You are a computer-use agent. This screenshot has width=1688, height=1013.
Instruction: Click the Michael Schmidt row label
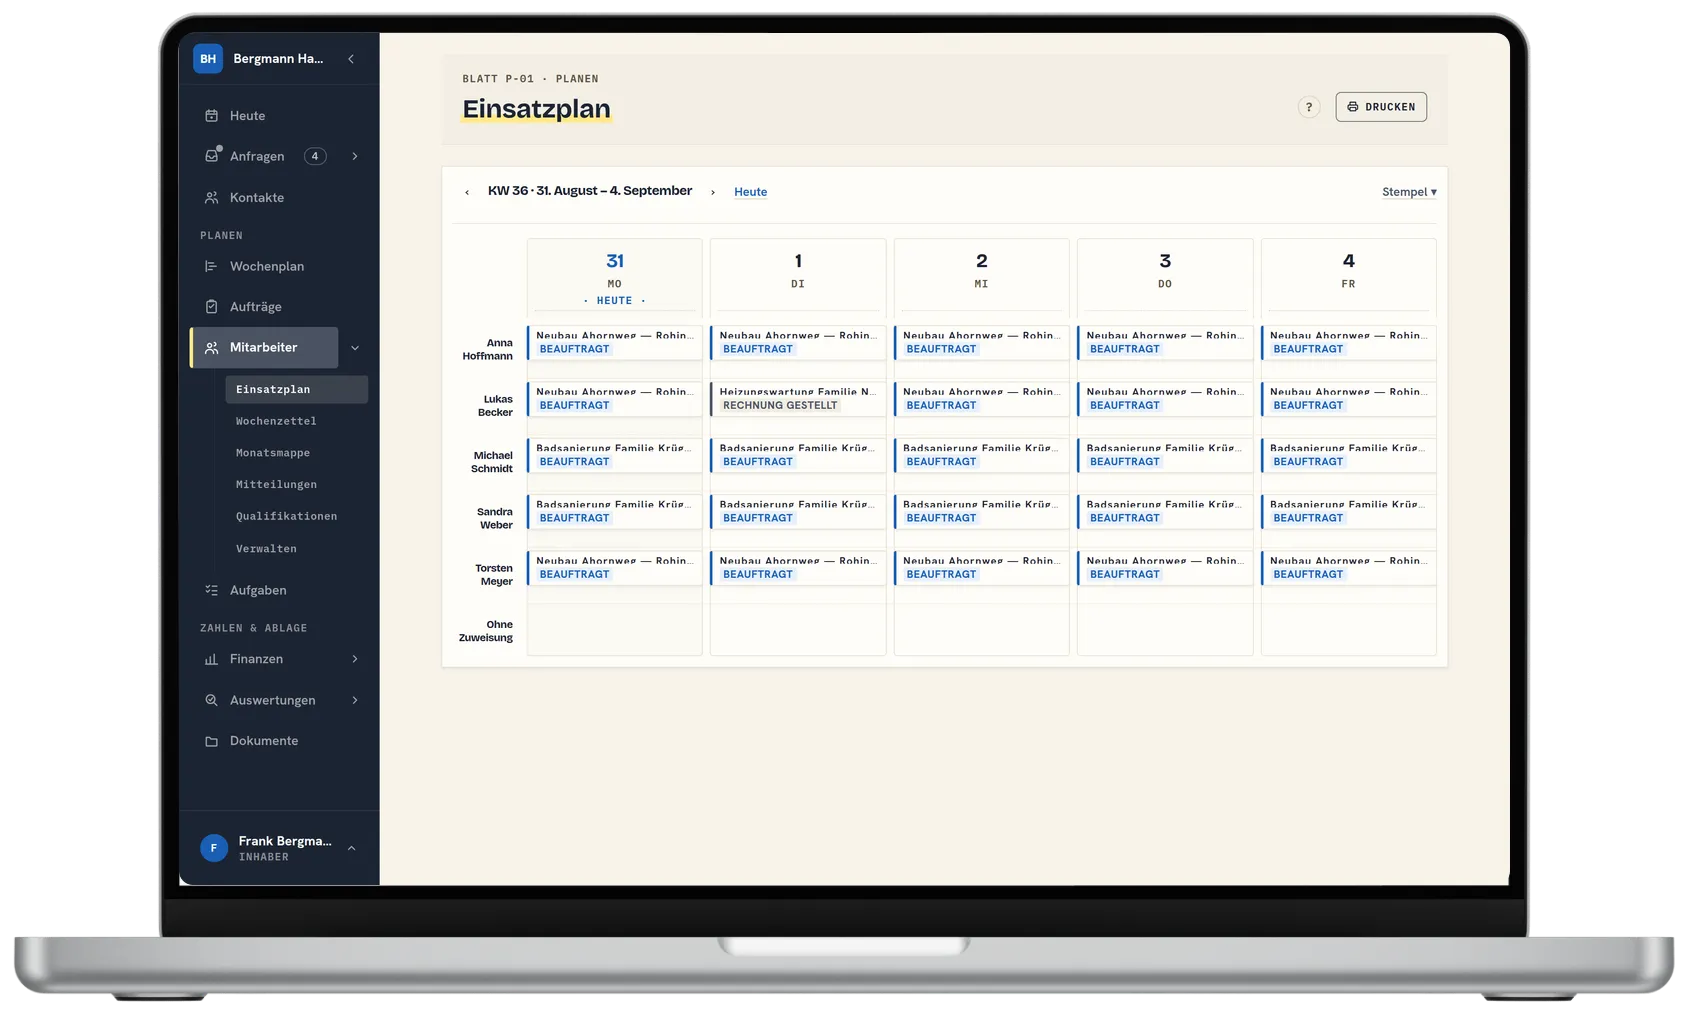pyautogui.click(x=492, y=462)
